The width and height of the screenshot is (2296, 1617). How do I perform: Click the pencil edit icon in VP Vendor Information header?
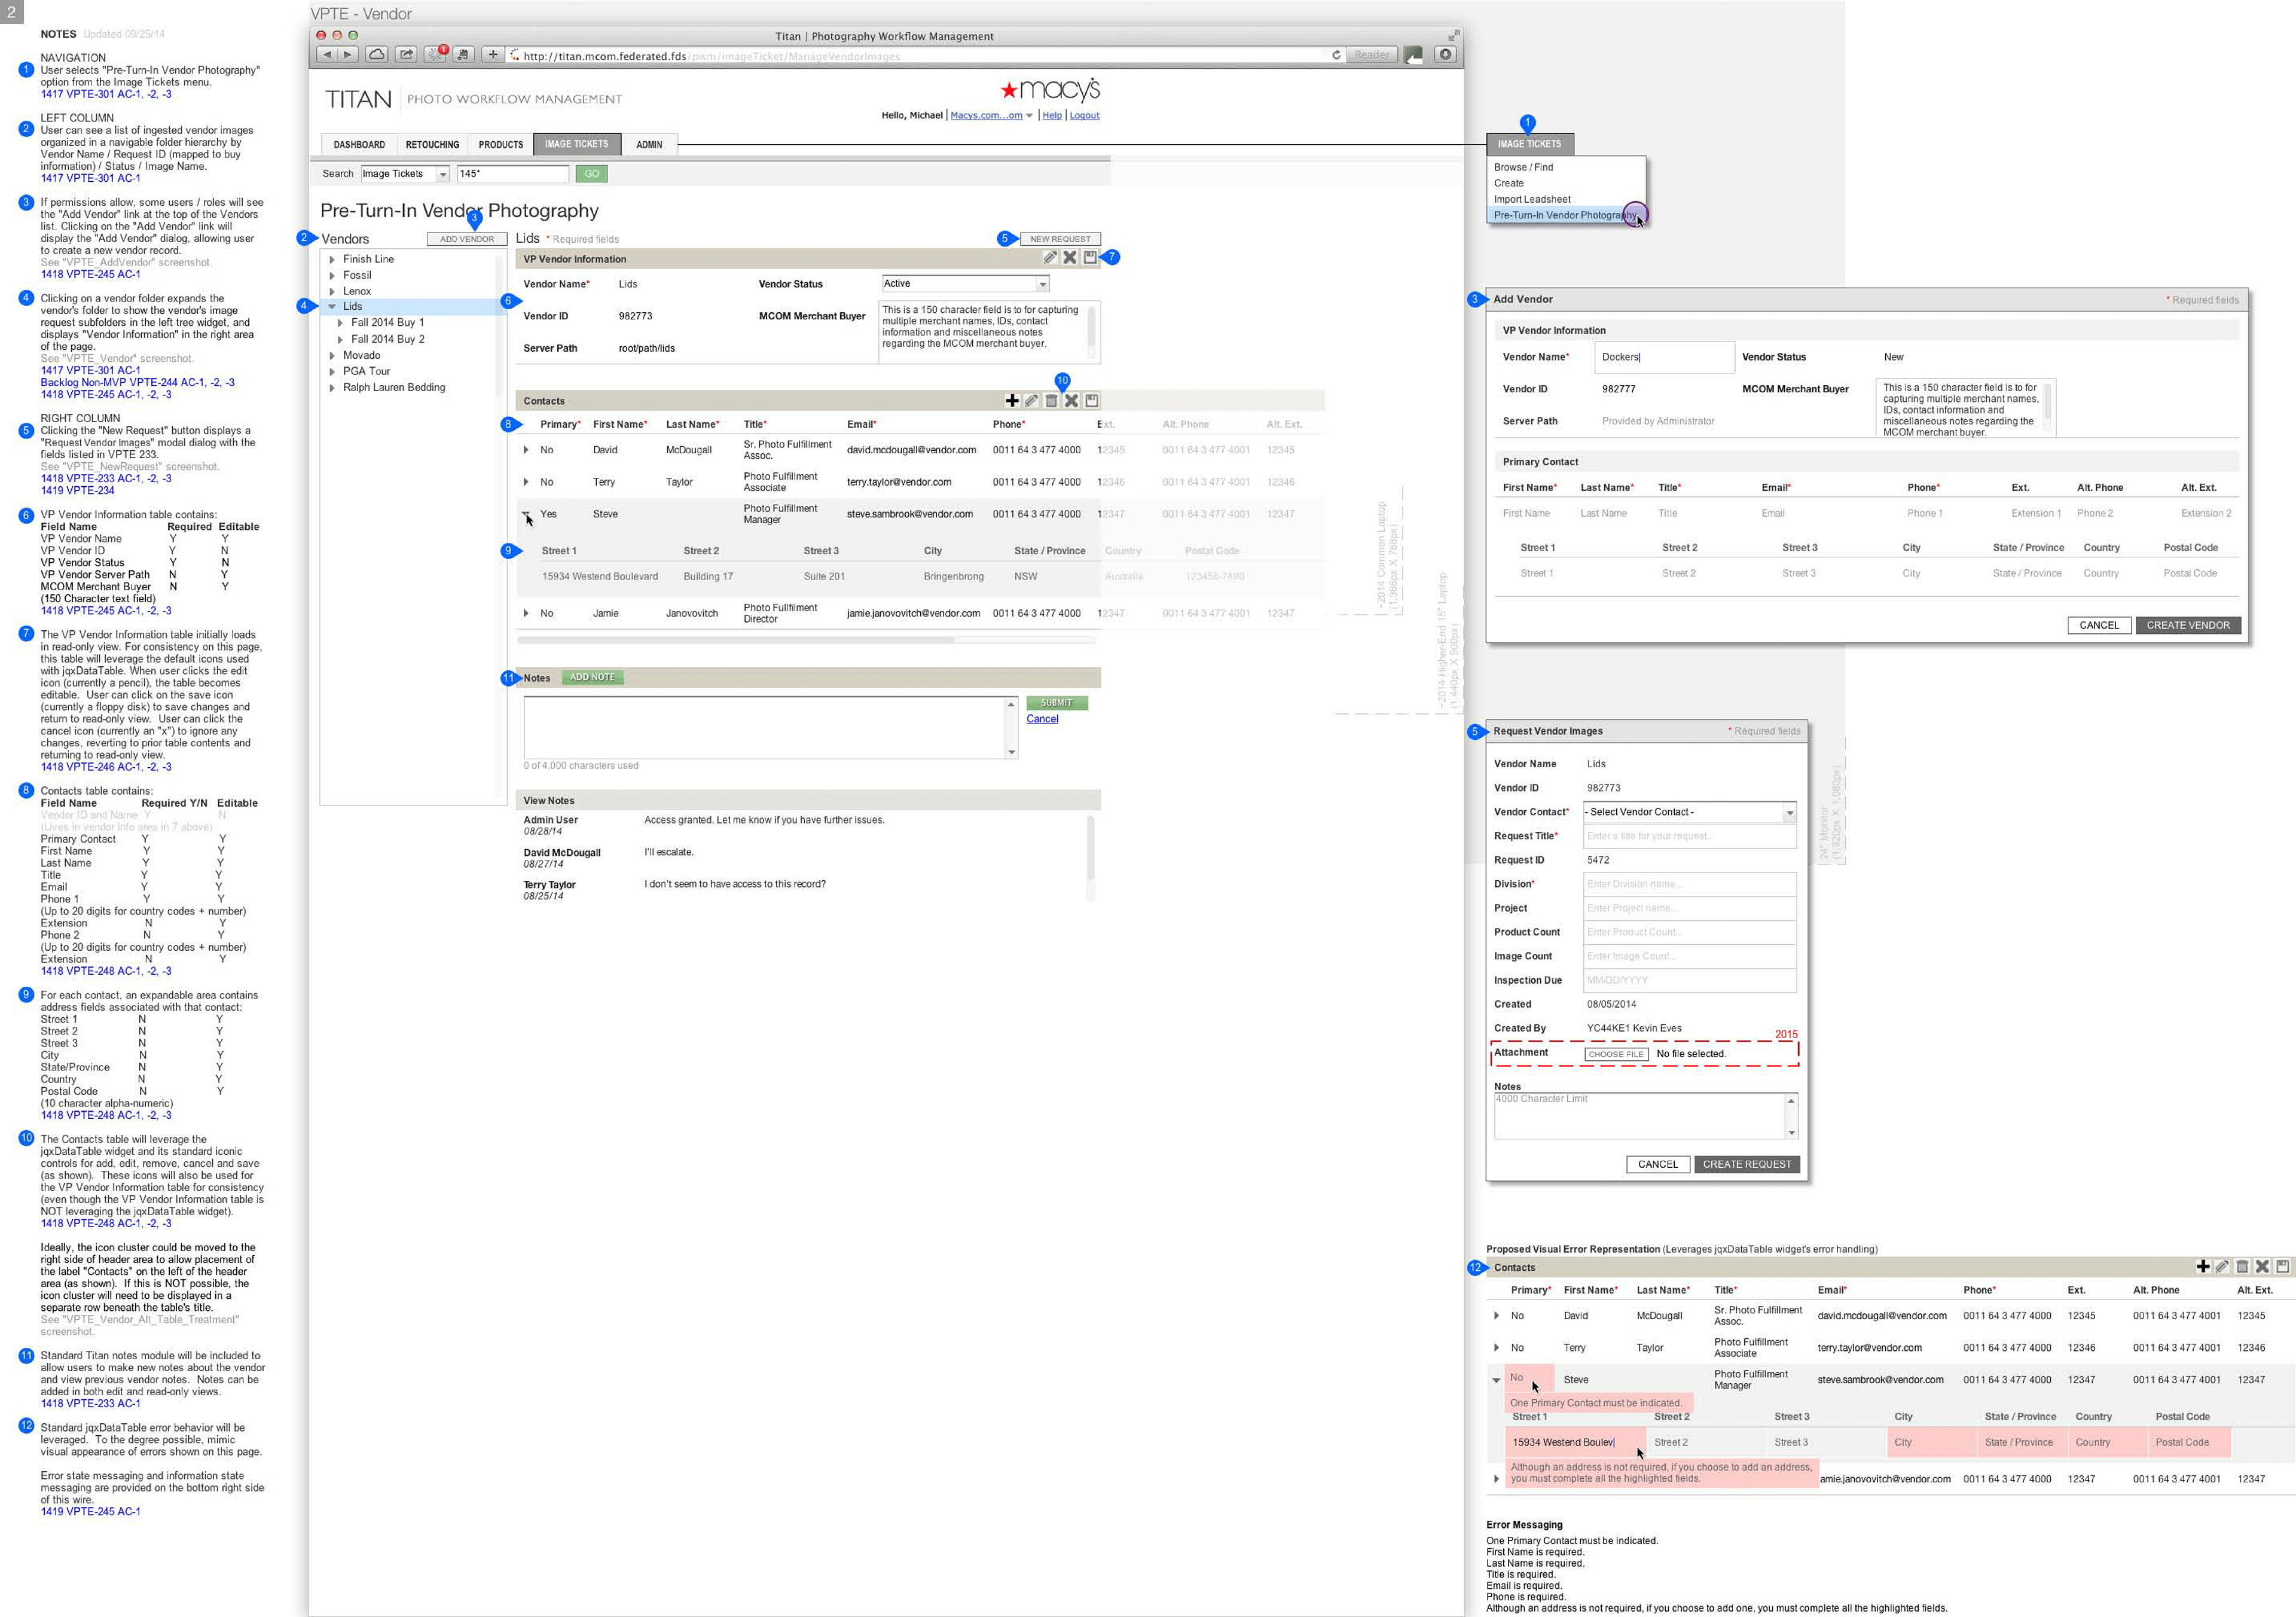coord(1049,258)
